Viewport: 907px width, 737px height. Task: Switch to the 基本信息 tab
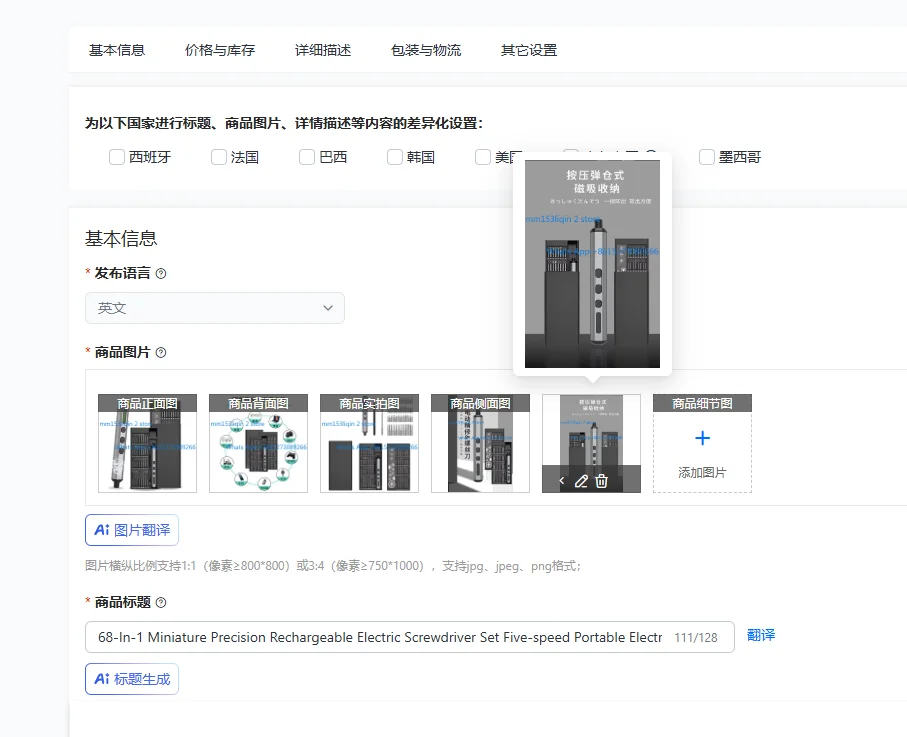(117, 50)
